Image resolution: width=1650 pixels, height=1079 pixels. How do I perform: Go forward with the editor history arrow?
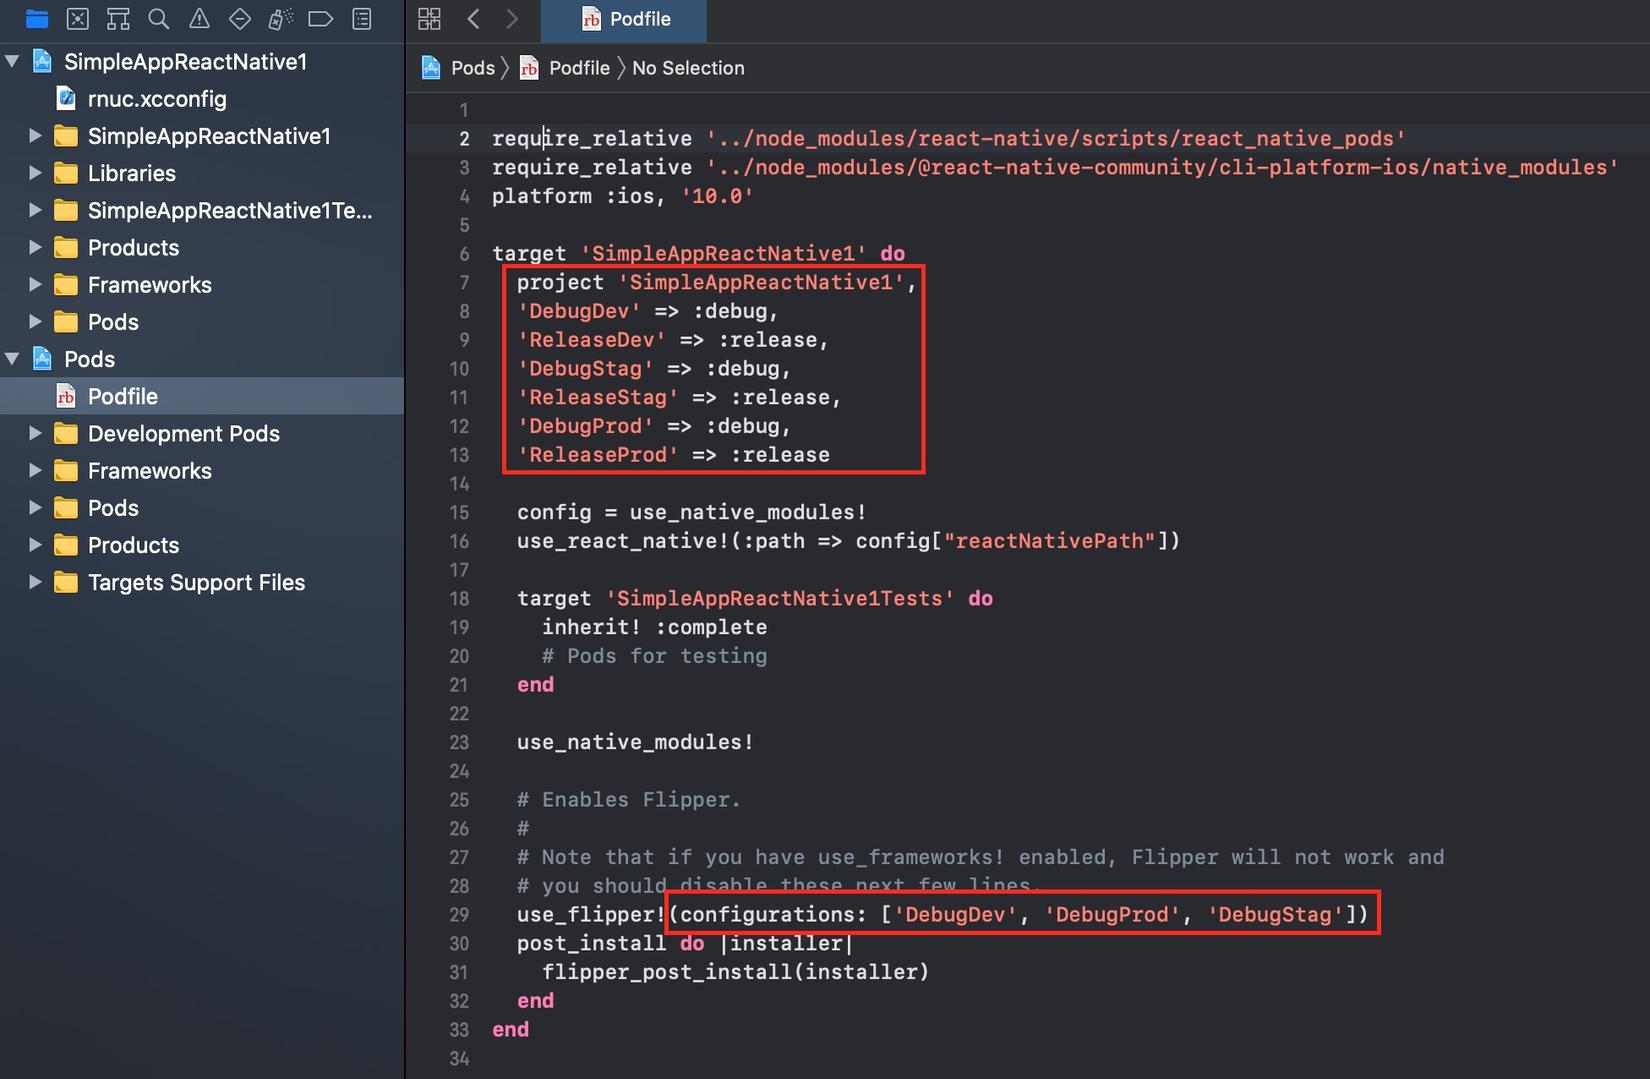point(512,18)
